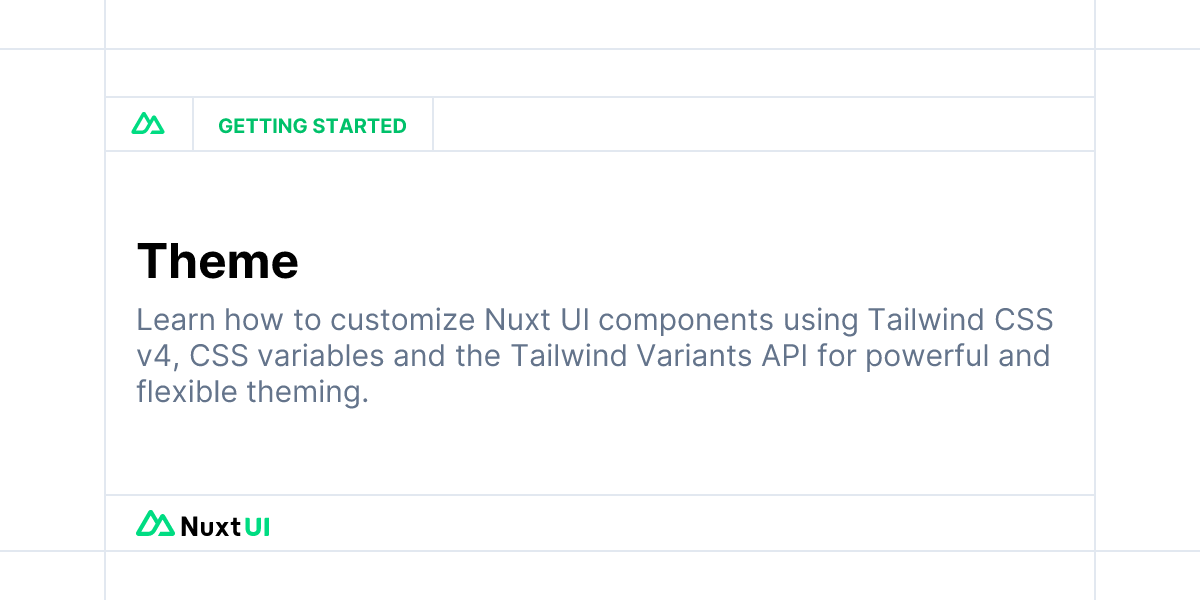Viewport: 1200px width, 600px height.
Task: Click the Nuxt mountain icon in footer
Action: pyautogui.click(x=155, y=524)
